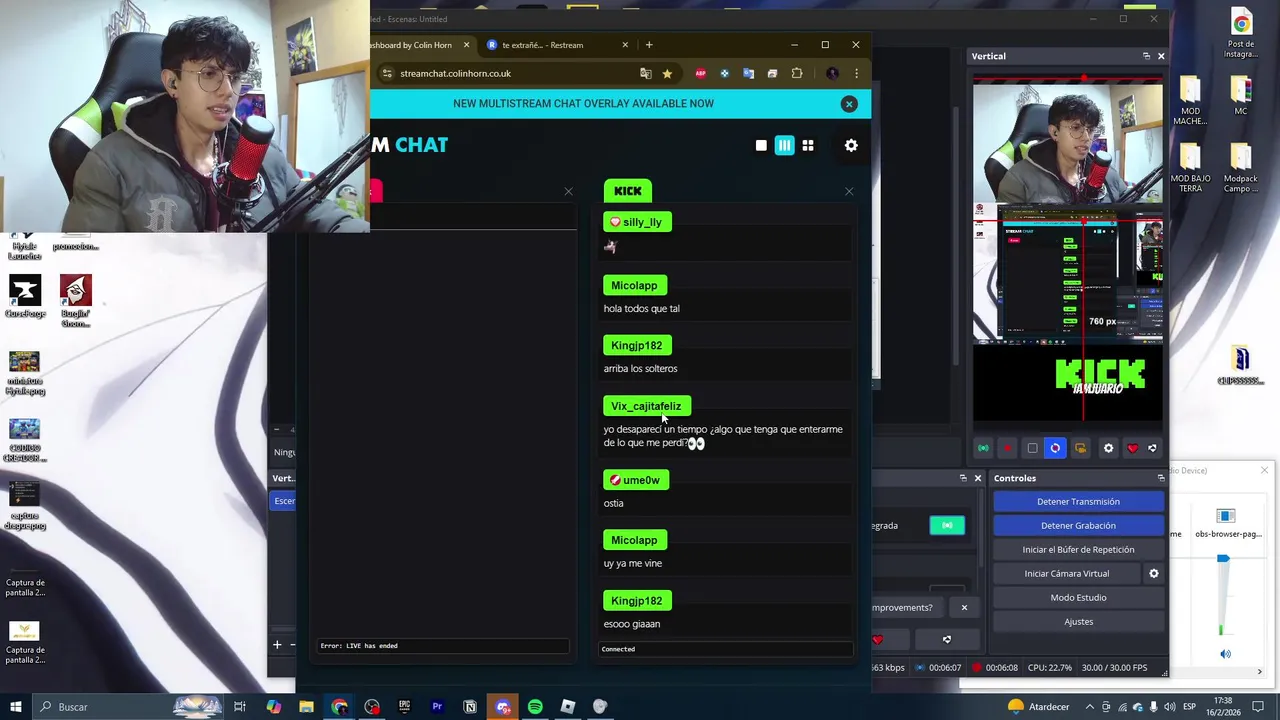This screenshot has width=1280, height=720.
Task: Close the KICK chat column
Action: point(849,191)
